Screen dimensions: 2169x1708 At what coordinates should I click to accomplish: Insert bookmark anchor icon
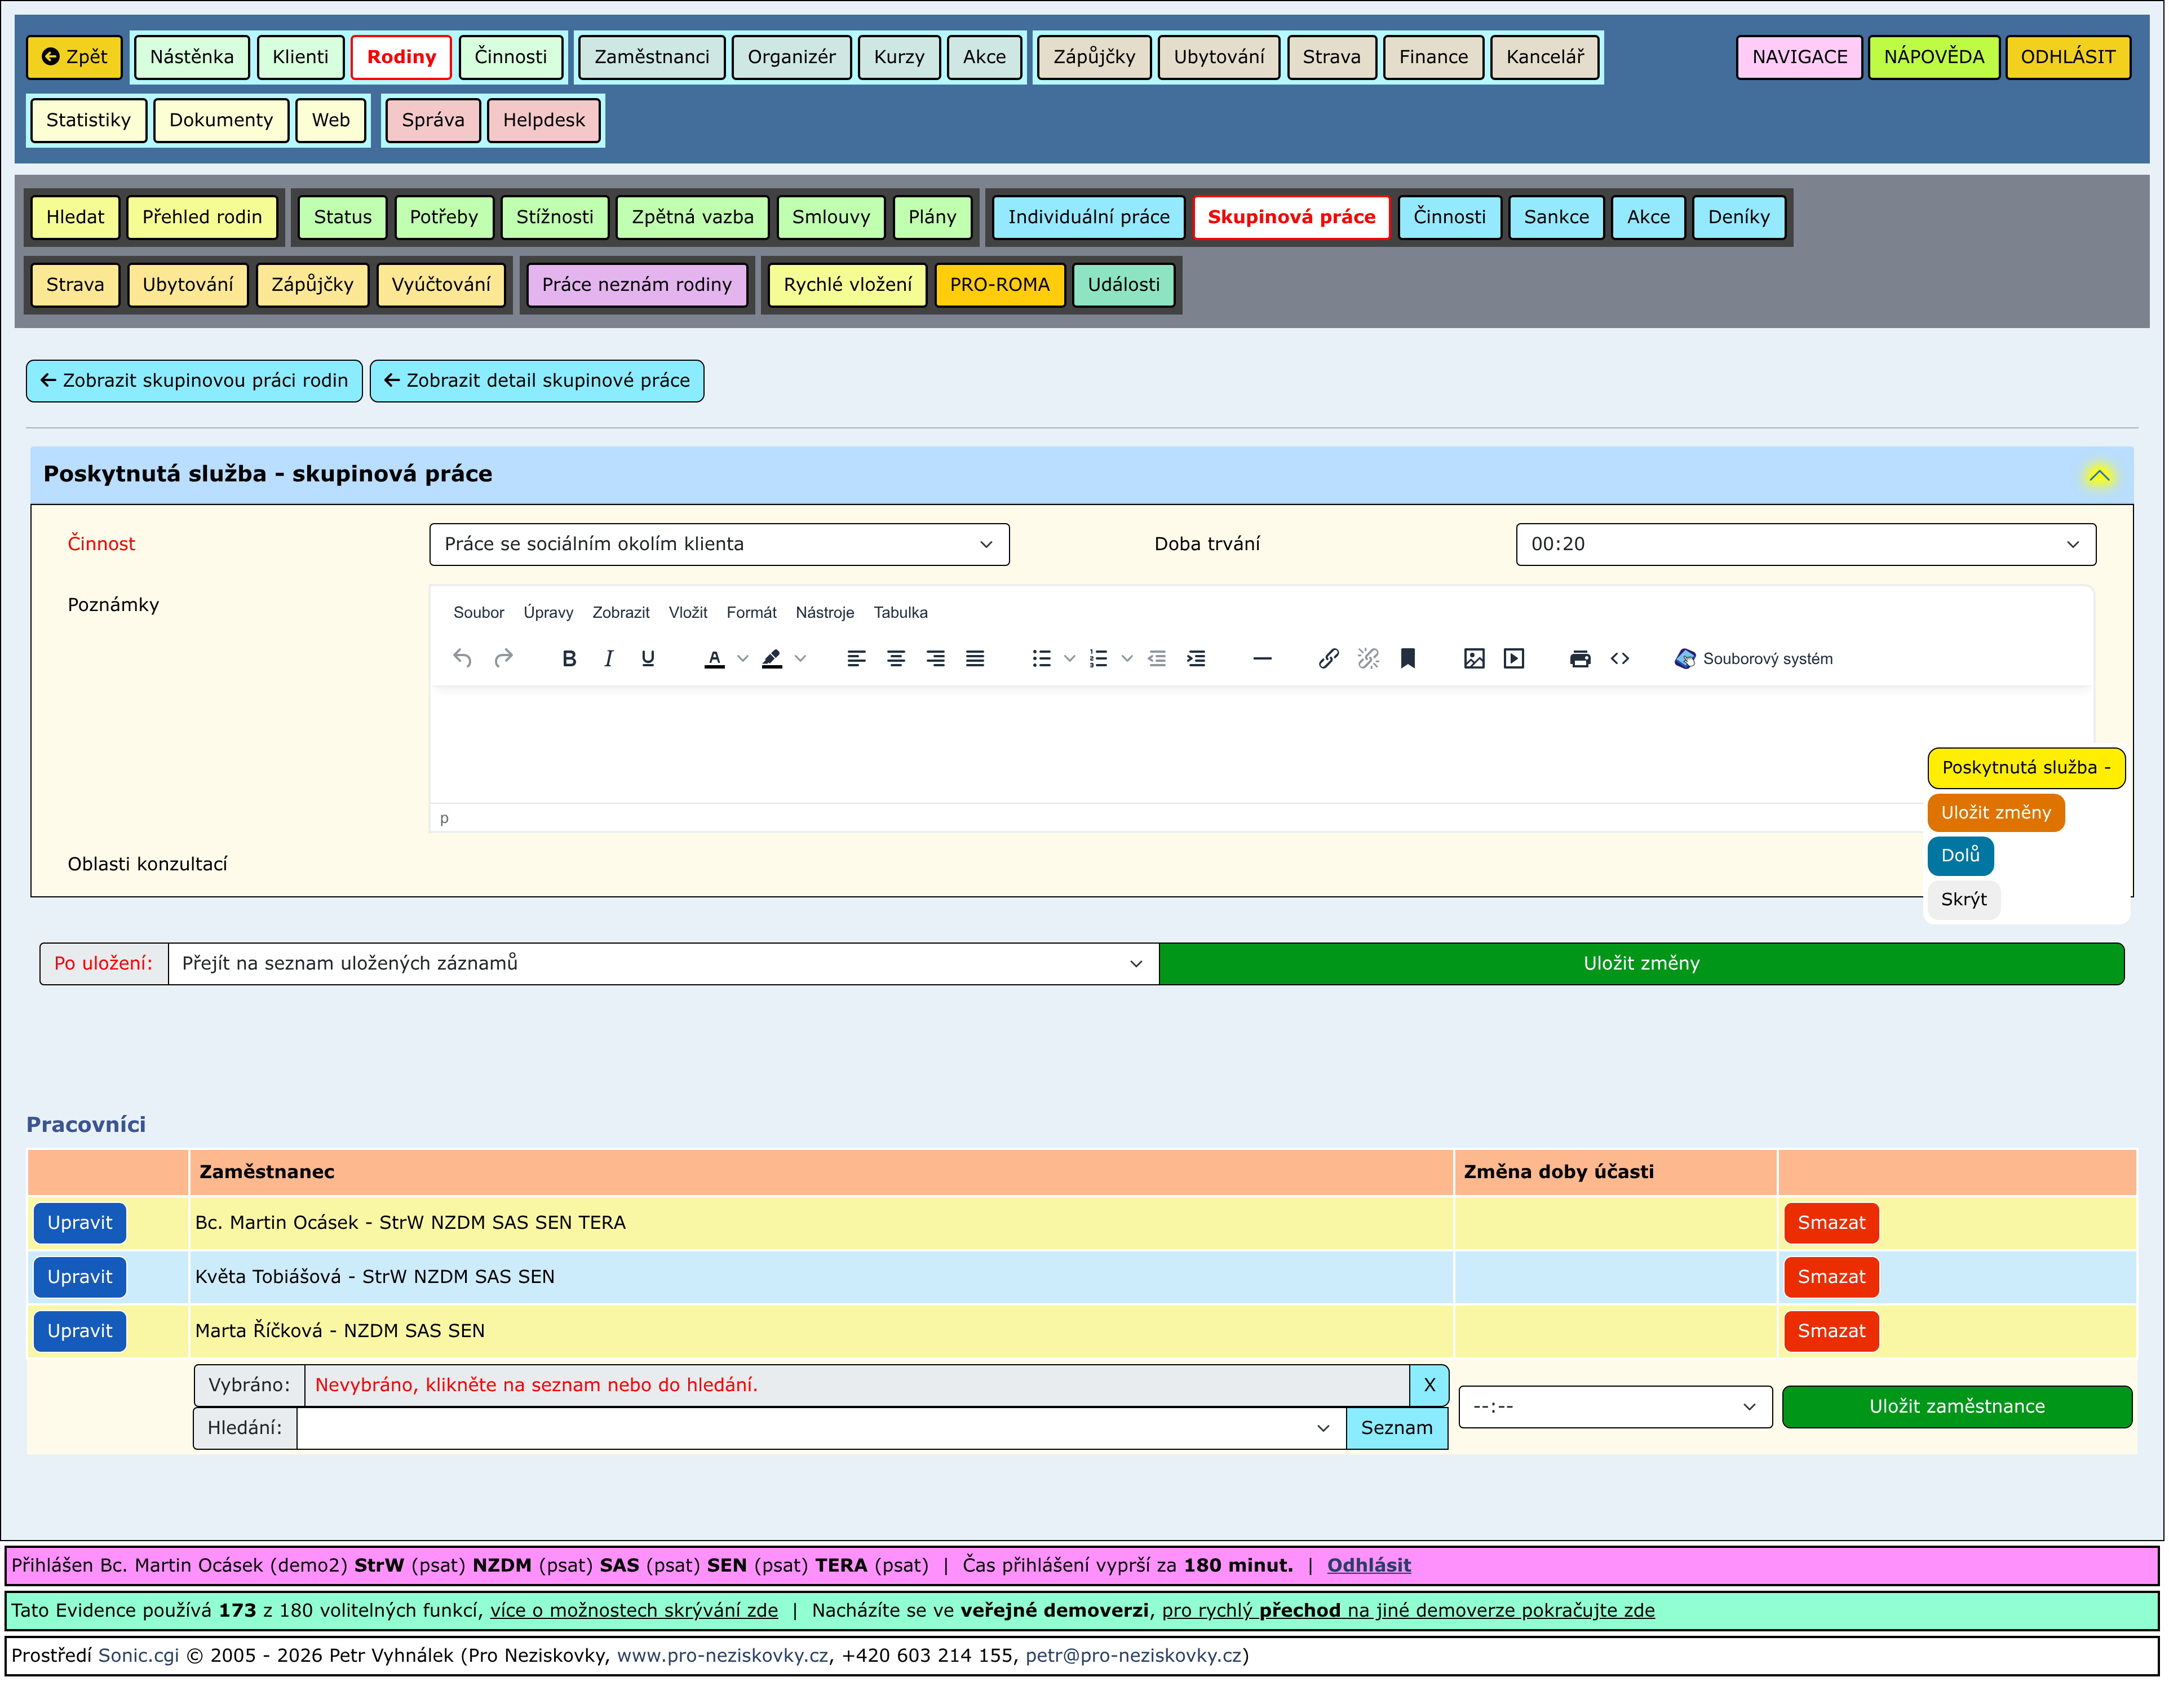(x=1407, y=658)
